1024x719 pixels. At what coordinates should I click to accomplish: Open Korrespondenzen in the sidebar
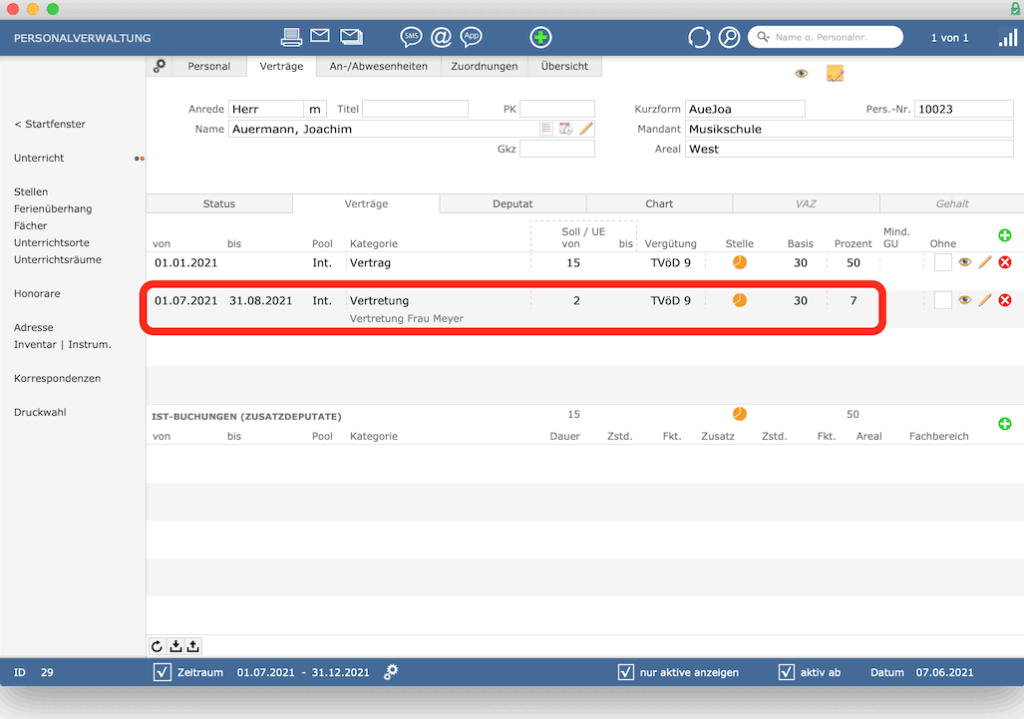pos(57,379)
